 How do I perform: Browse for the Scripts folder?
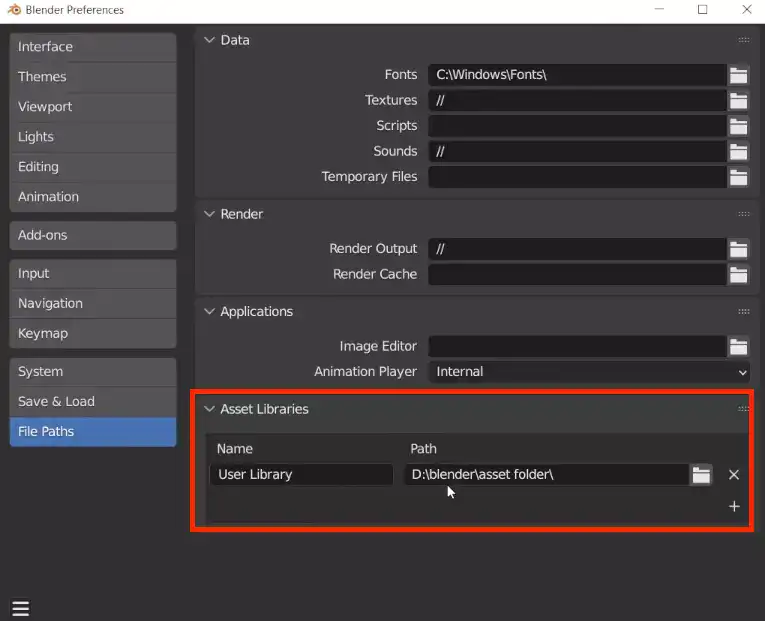(738, 126)
